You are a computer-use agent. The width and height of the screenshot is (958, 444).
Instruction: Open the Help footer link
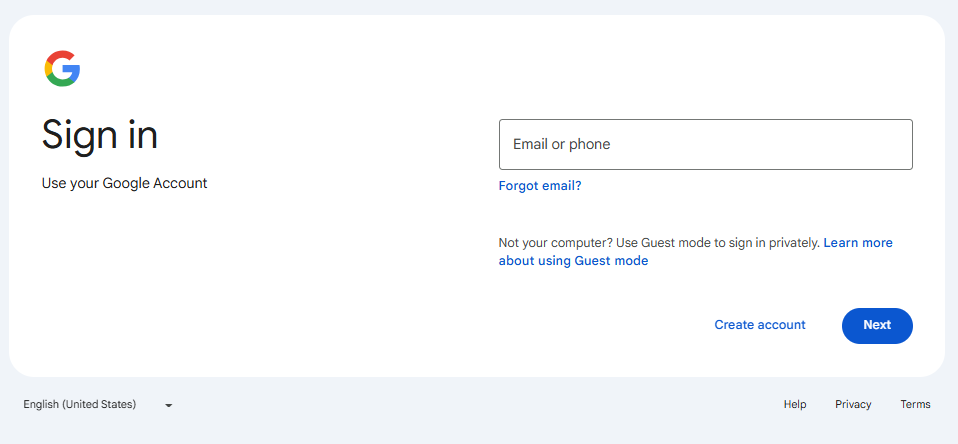coord(795,404)
